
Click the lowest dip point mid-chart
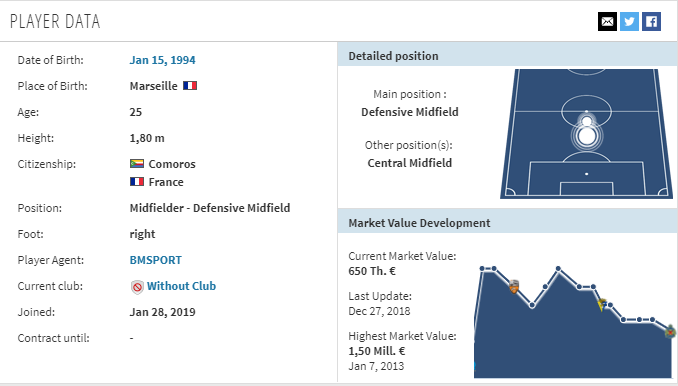click(532, 306)
